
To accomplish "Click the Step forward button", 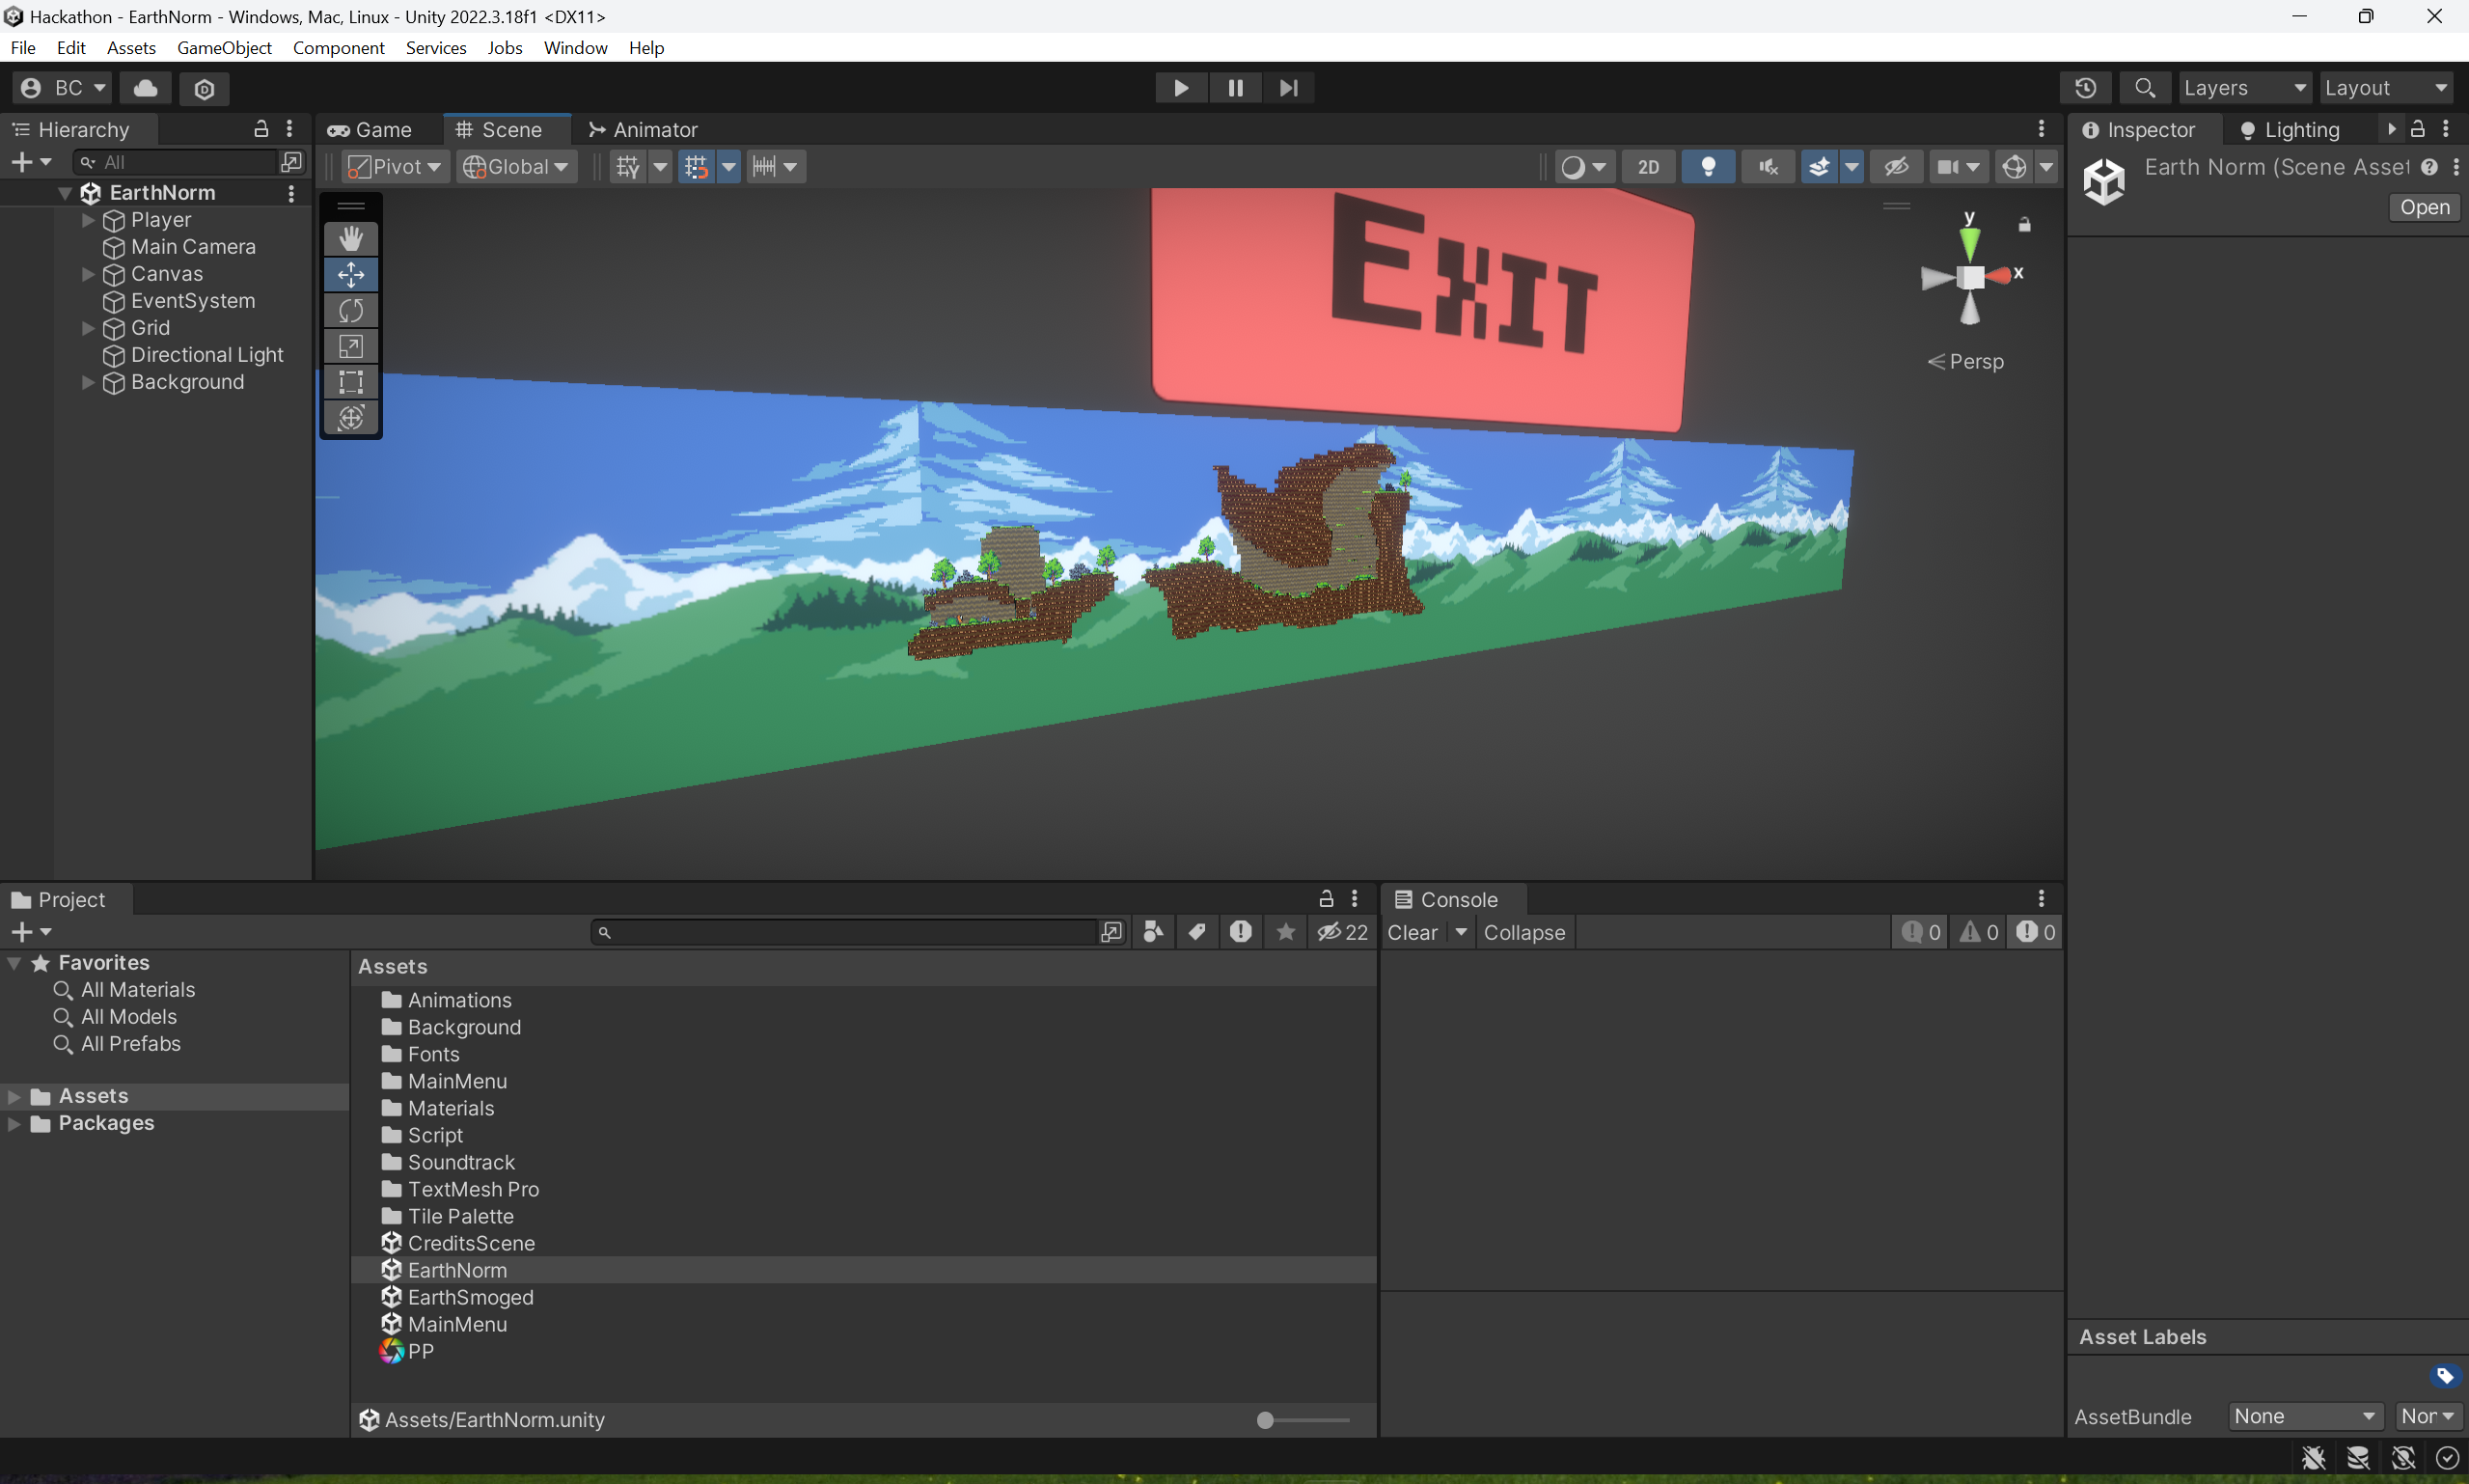I will click(x=1288, y=88).
